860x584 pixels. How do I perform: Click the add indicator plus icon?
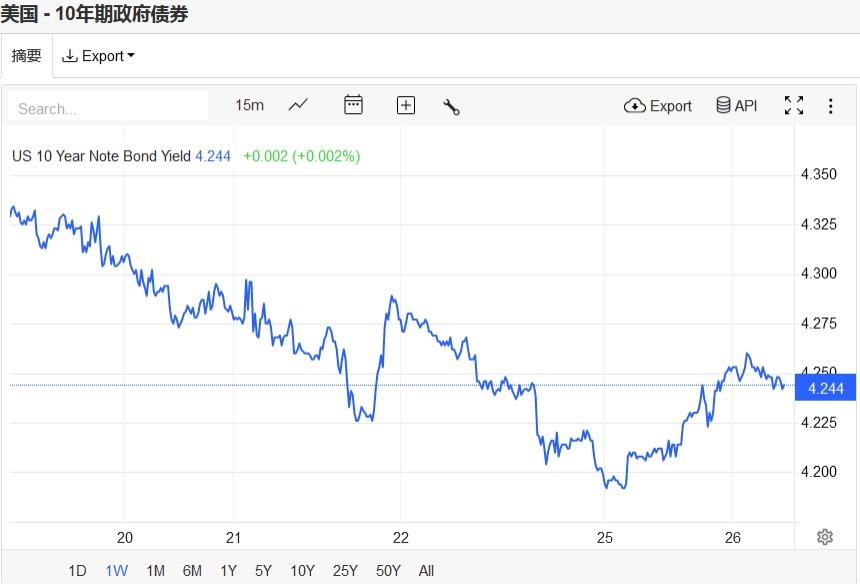(406, 105)
